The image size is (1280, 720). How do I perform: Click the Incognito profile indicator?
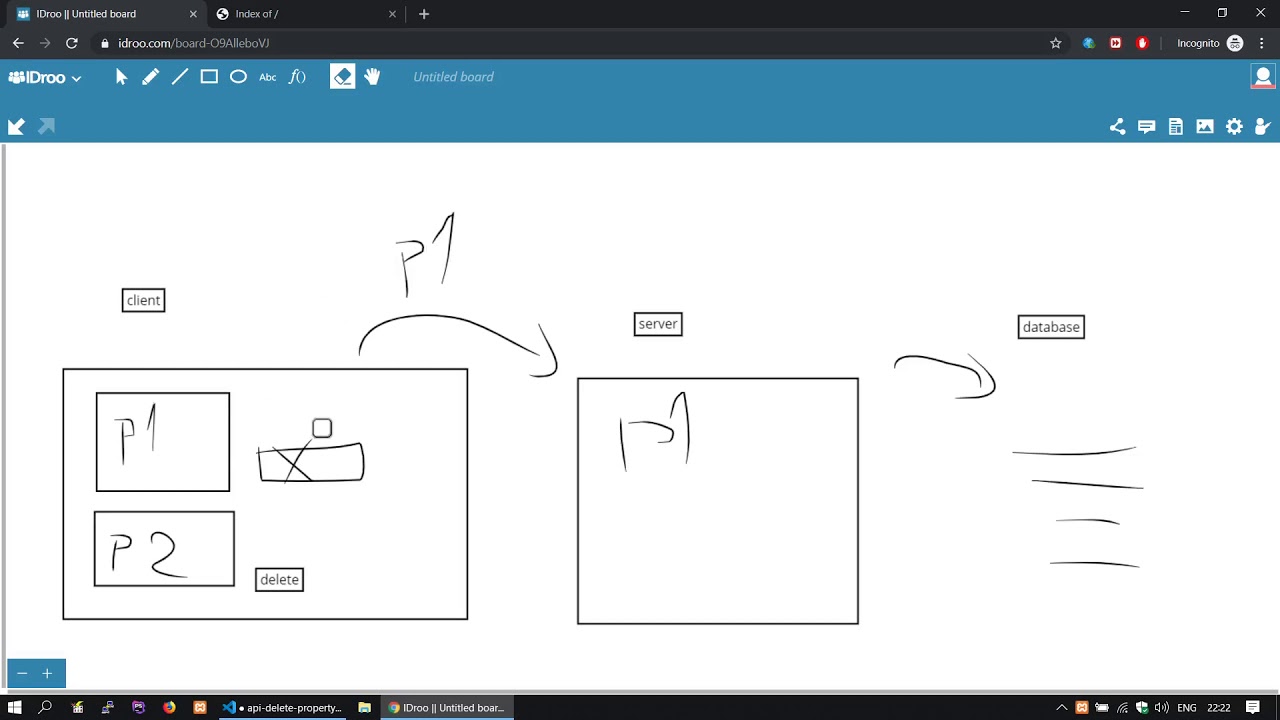click(1209, 43)
